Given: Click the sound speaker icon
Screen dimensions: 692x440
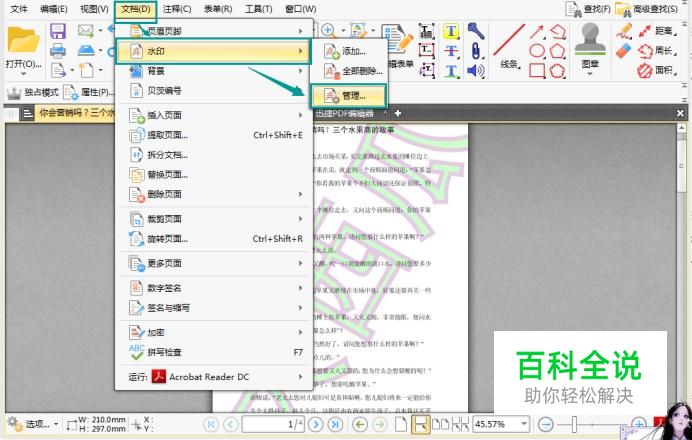Looking at the screenshot, I should click(x=476, y=71).
